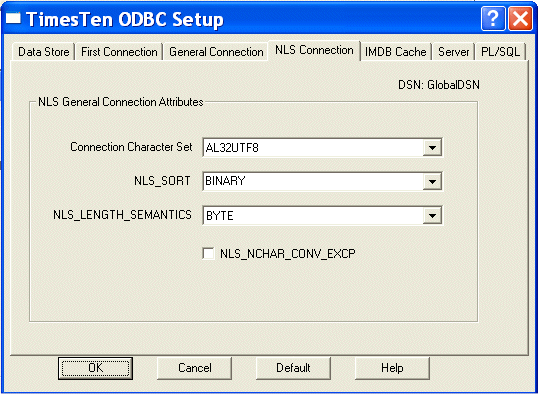
Task: Expand the Connection Character Set dropdown arrow
Action: (x=432, y=148)
